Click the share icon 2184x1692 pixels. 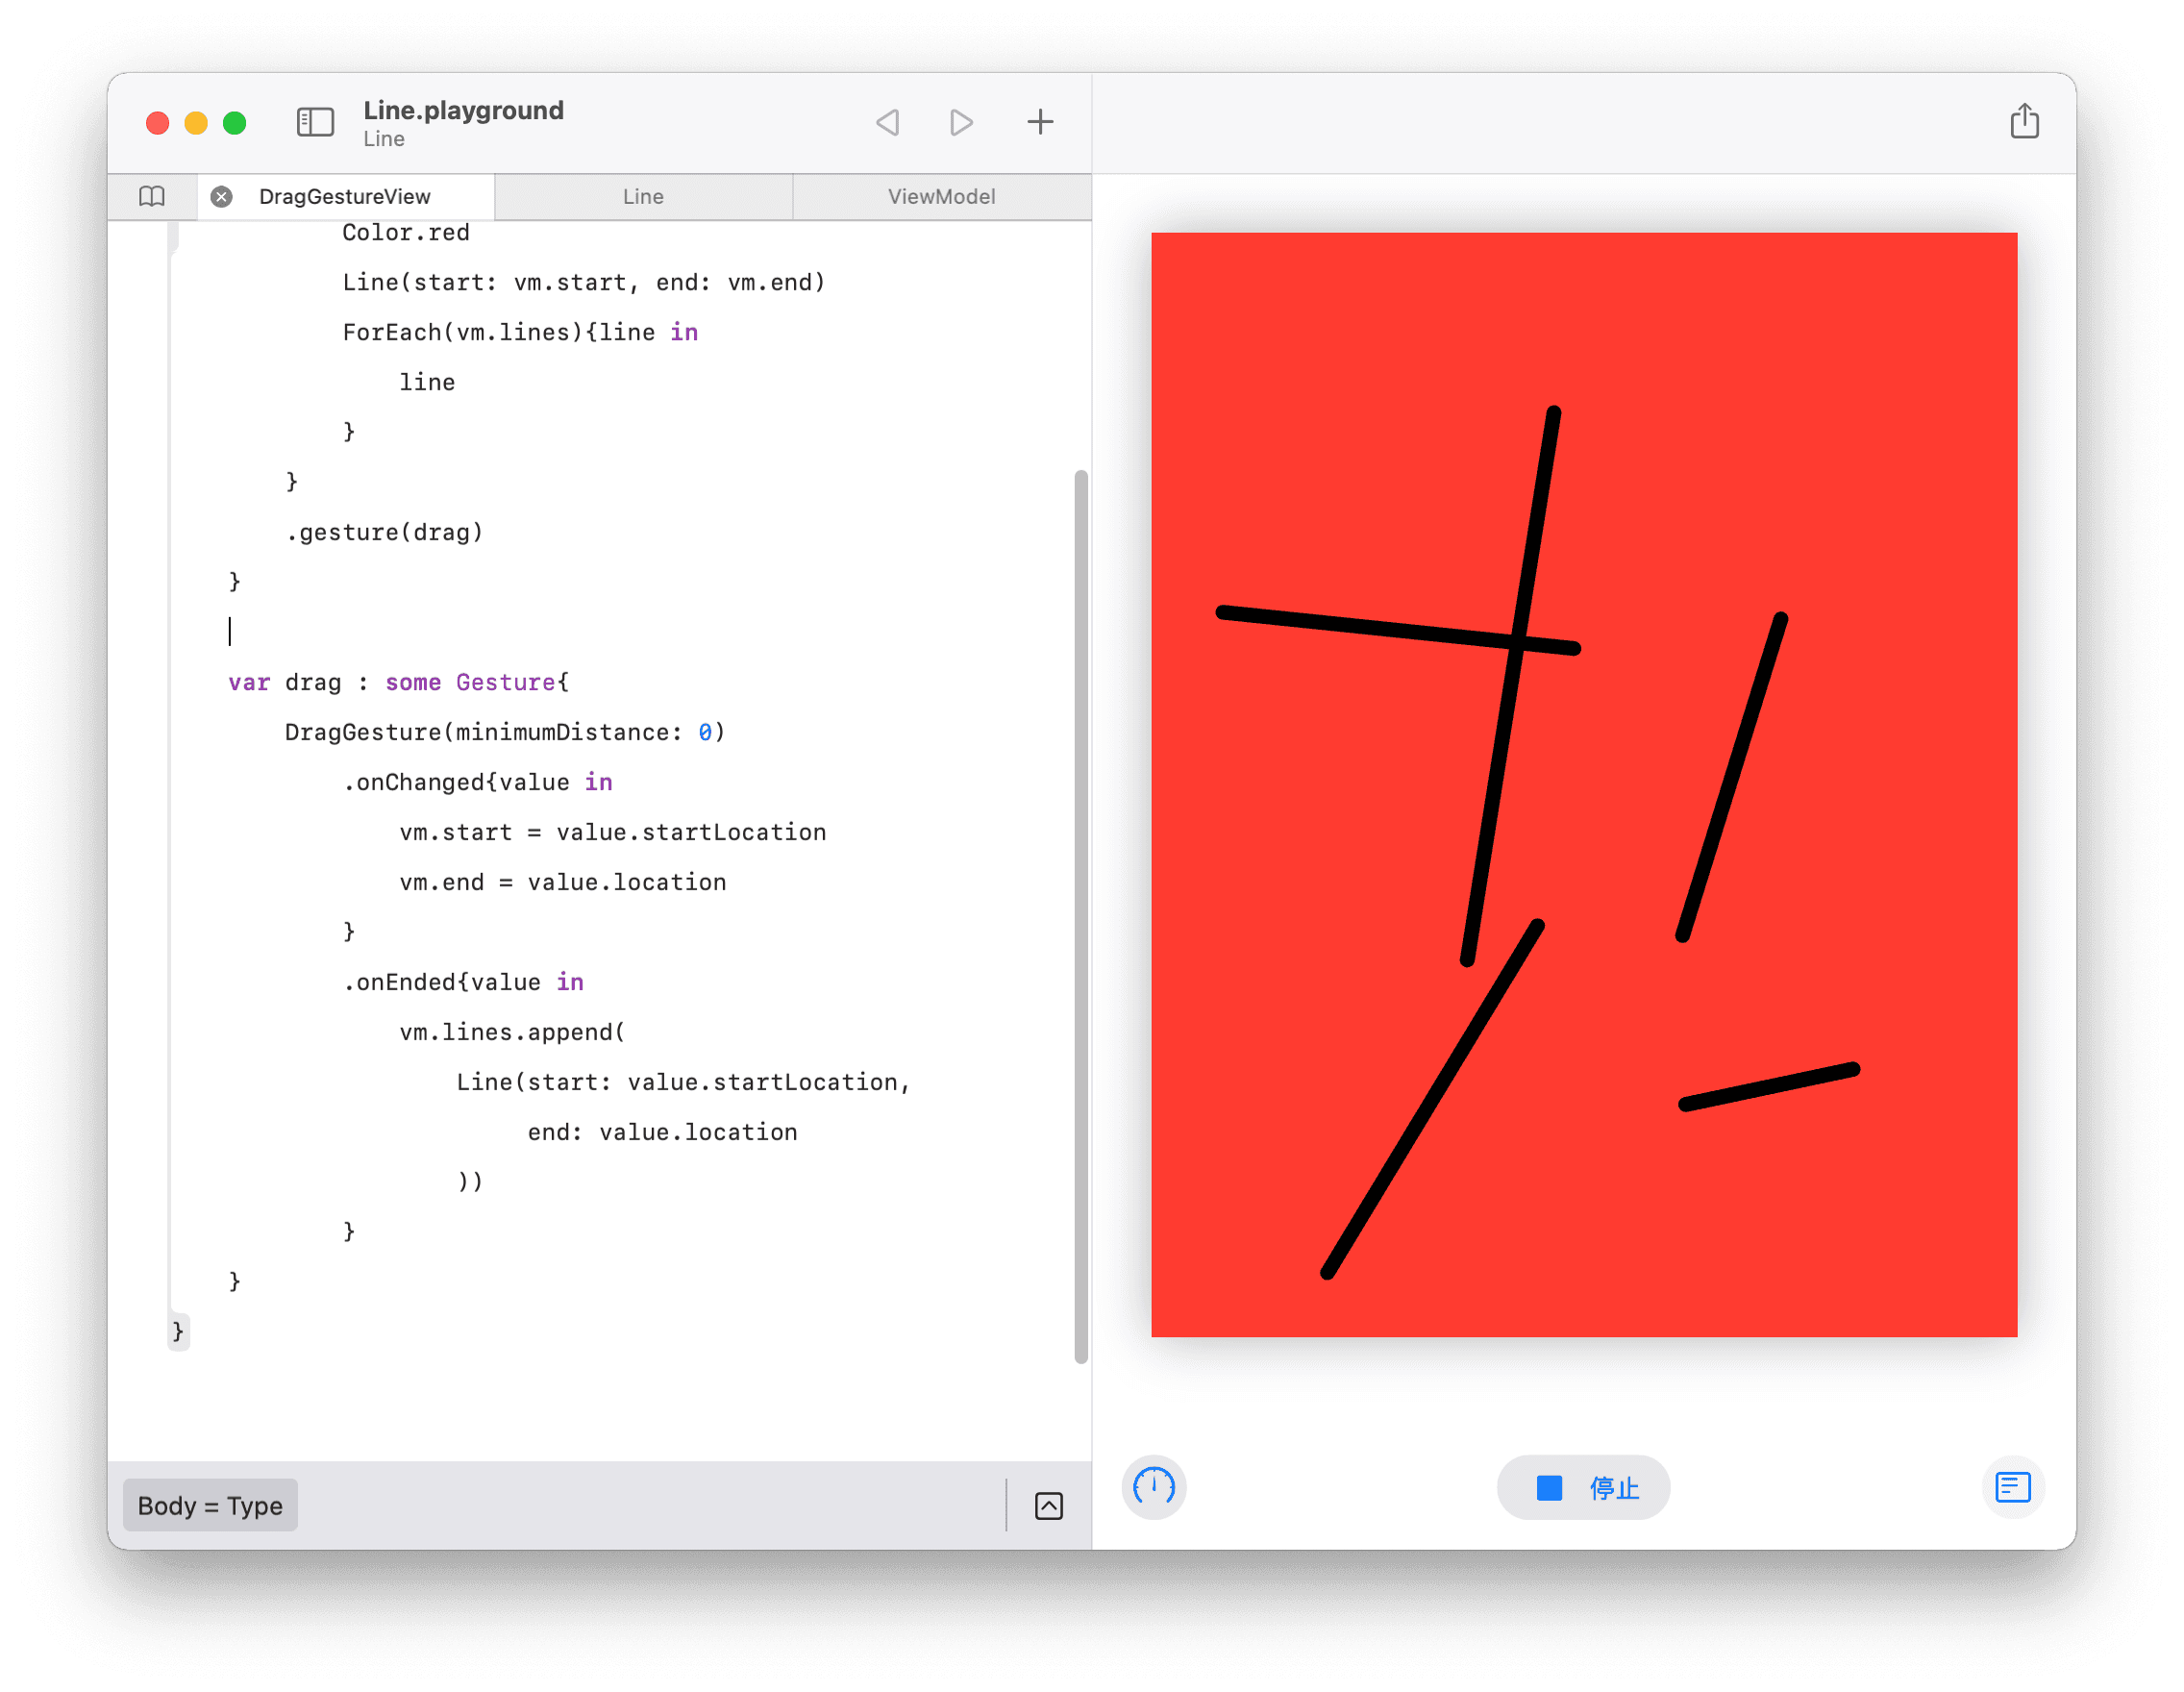click(x=2026, y=121)
